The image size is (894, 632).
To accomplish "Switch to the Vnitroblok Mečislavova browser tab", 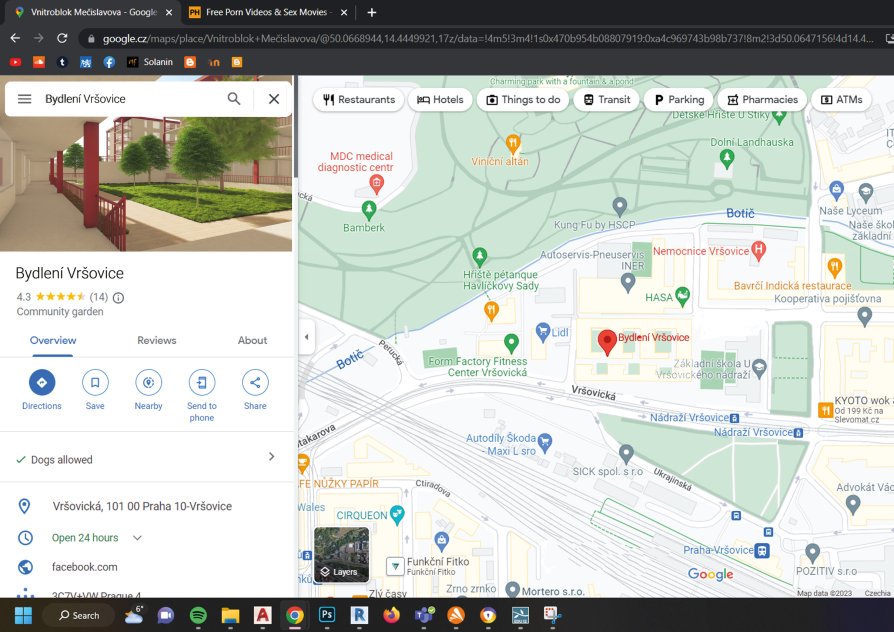I will [94, 12].
